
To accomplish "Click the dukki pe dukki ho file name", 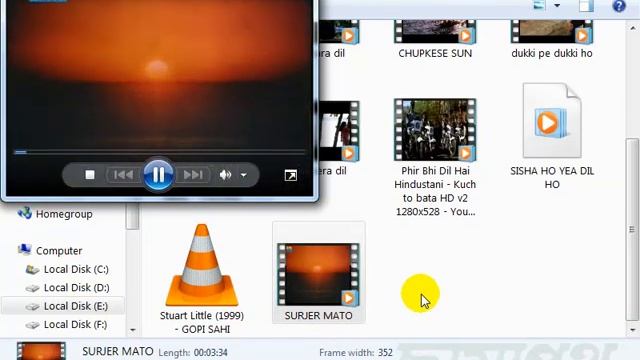I will [x=552, y=53].
